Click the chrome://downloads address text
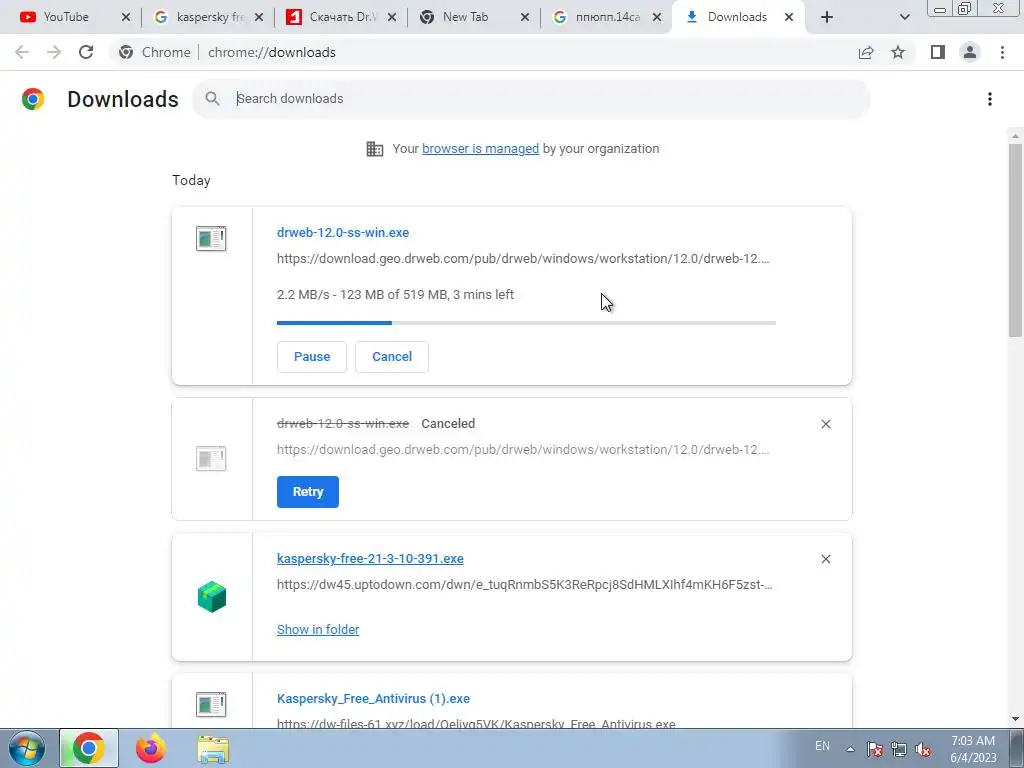 tap(272, 52)
